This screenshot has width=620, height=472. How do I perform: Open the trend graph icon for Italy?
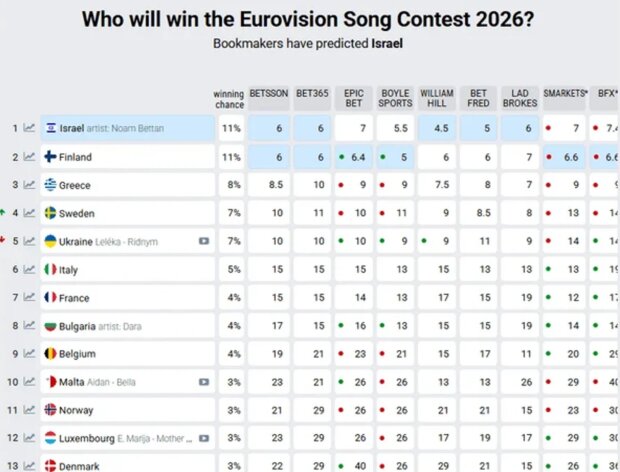tap(30, 270)
